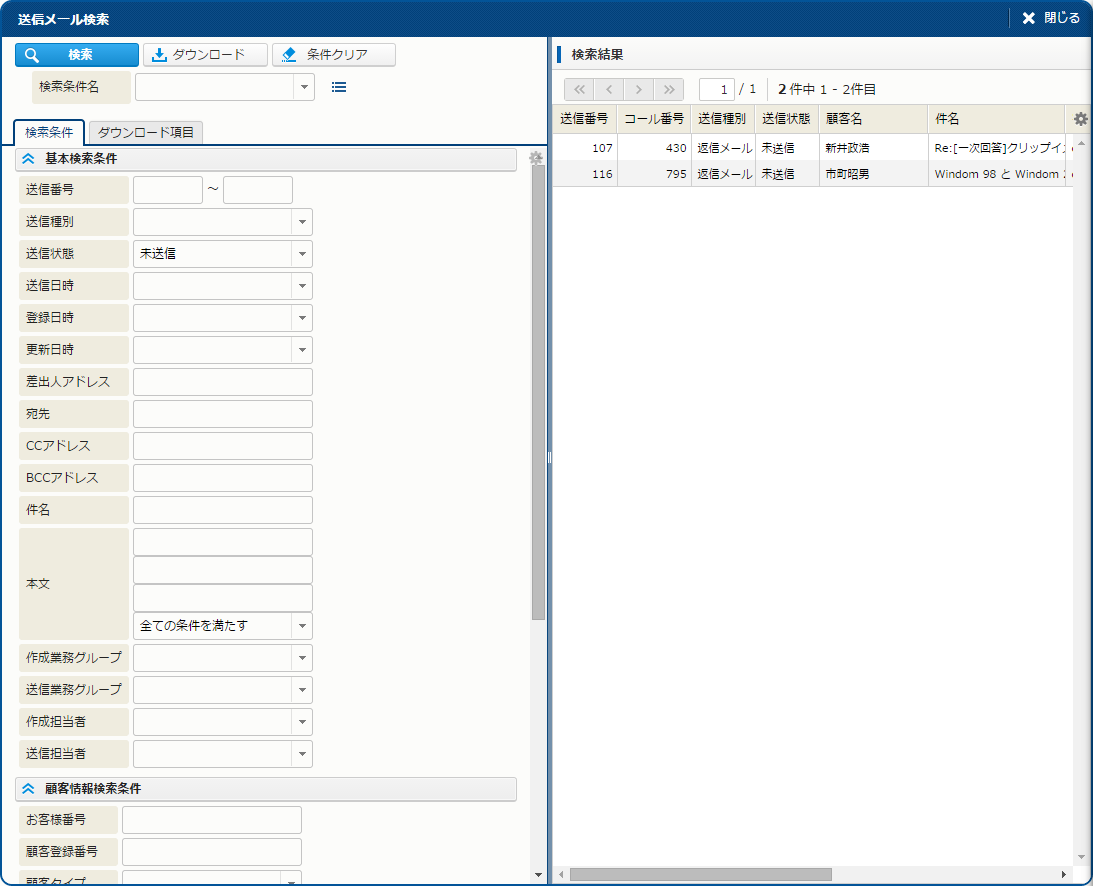Open the 全ての条件を満たす dropdown
Image resolution: width=1093 pixels, height=886 pixels.
point(302,626)
